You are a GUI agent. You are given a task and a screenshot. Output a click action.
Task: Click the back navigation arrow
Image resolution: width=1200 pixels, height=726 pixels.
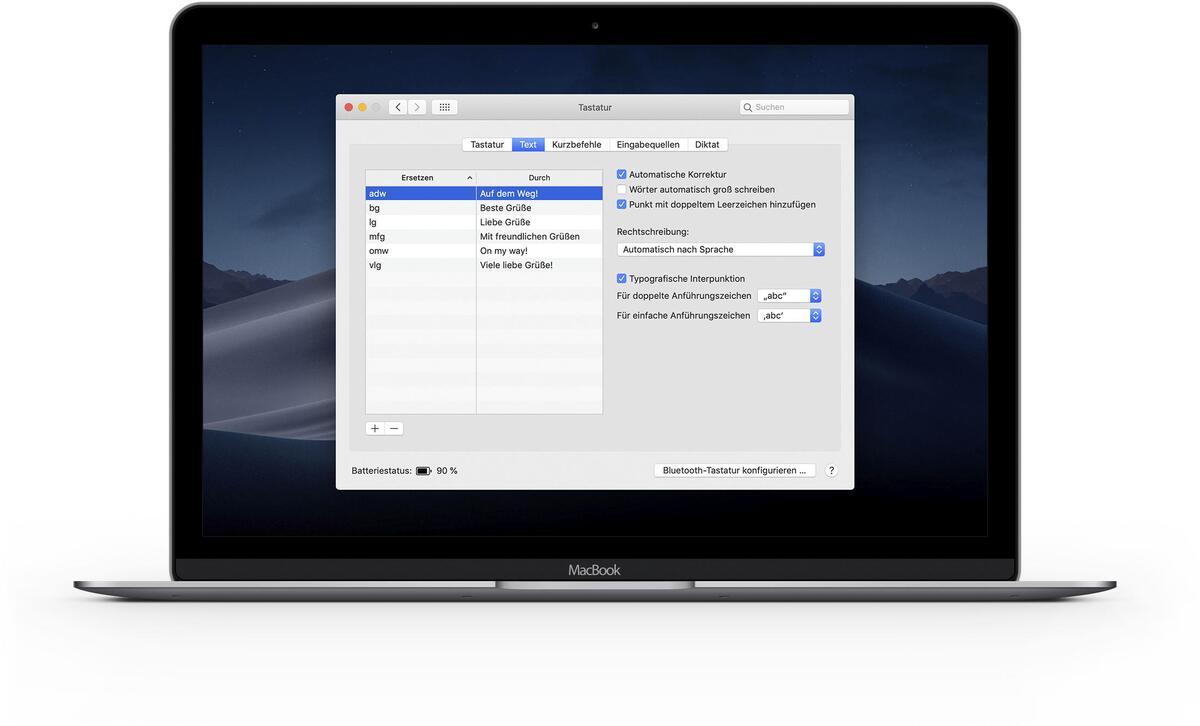click(397, 106)
